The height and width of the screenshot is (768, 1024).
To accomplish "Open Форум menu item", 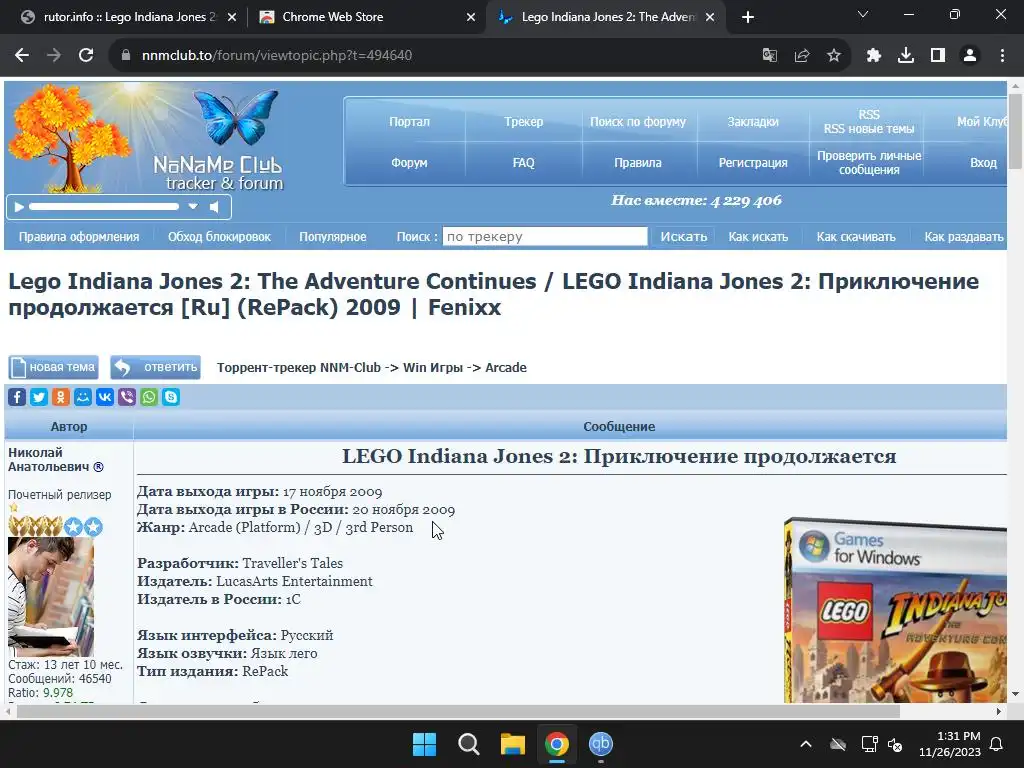I will [x=409, y=163].
